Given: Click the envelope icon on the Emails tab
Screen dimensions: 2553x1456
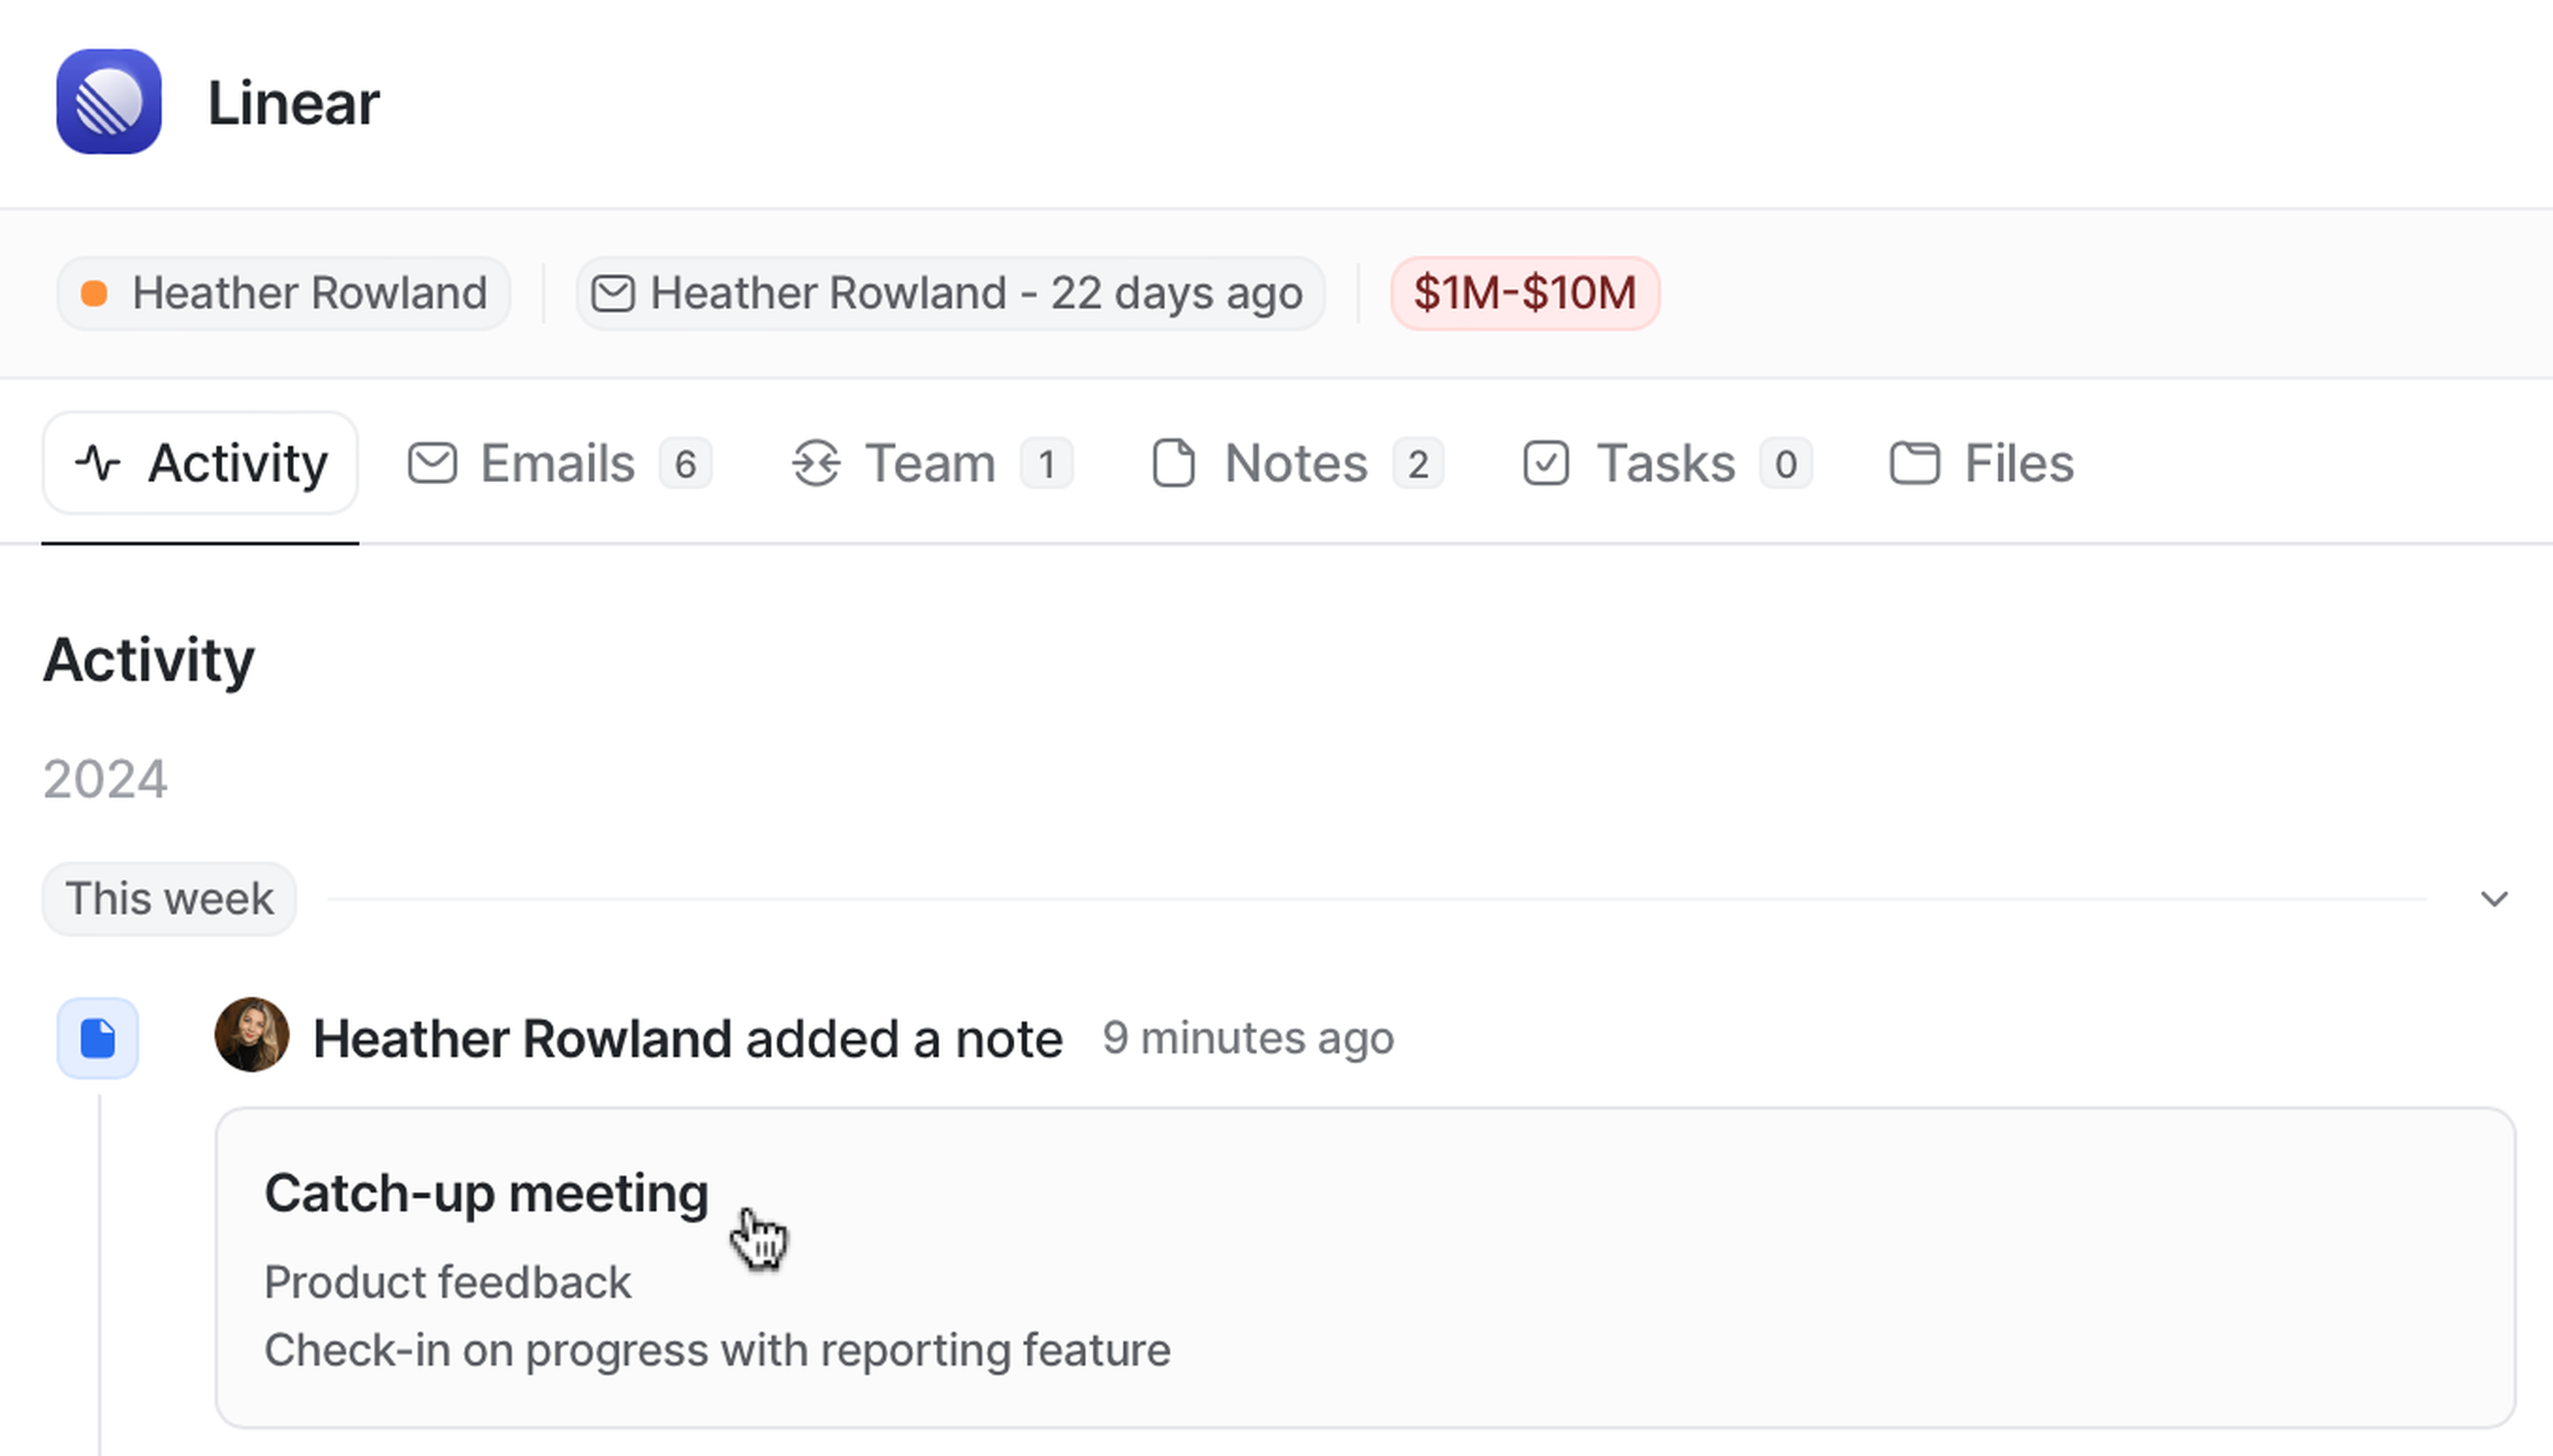Looking at the screenshot, I should 432,464.
